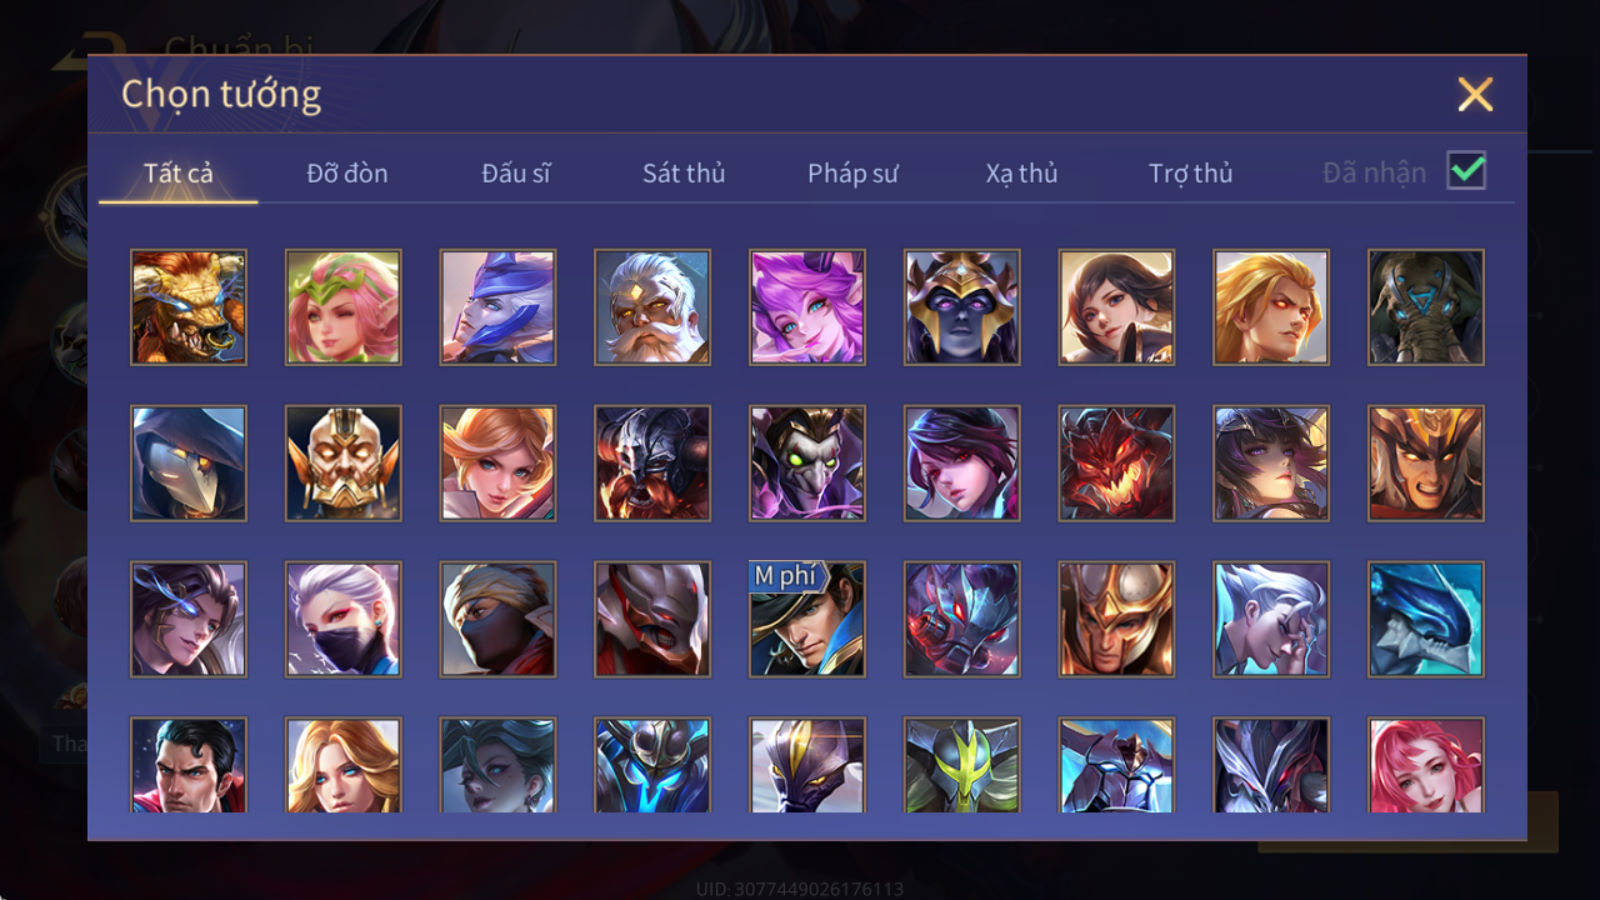
Task: Select the golden bull hero portrait
Action: 188,307
